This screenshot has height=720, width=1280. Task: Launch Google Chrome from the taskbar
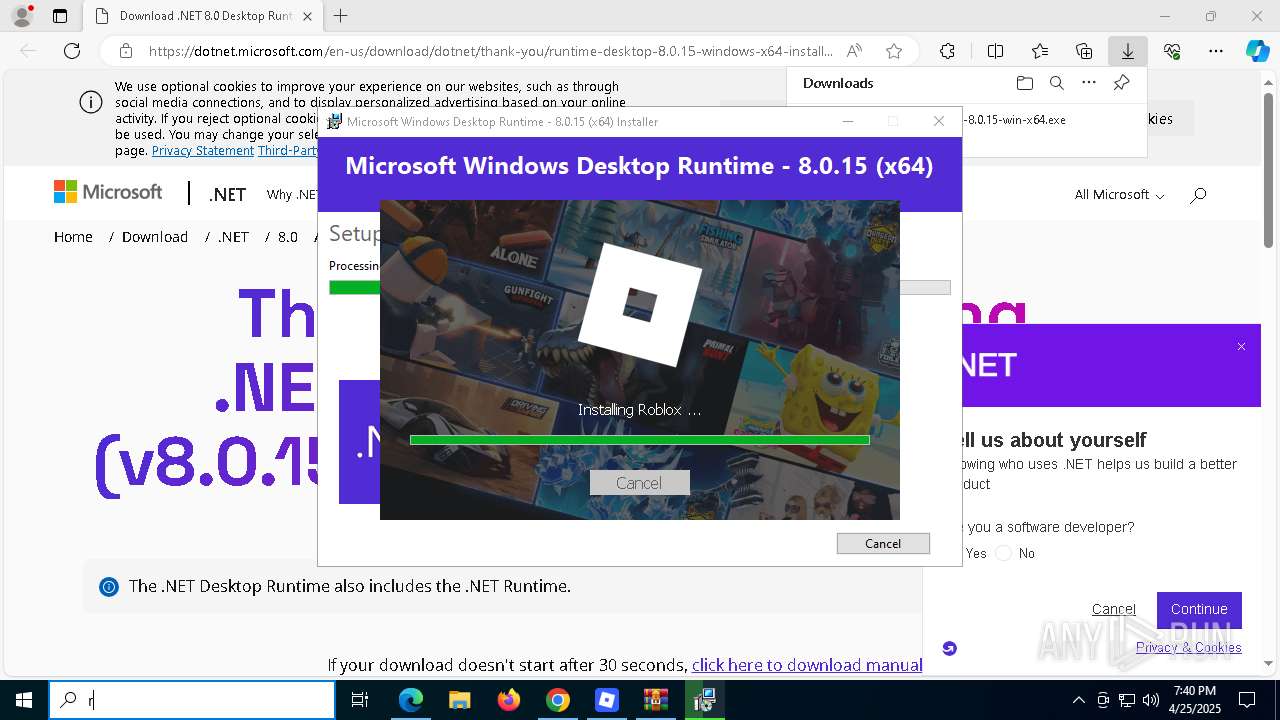click(x=557, y=700)
